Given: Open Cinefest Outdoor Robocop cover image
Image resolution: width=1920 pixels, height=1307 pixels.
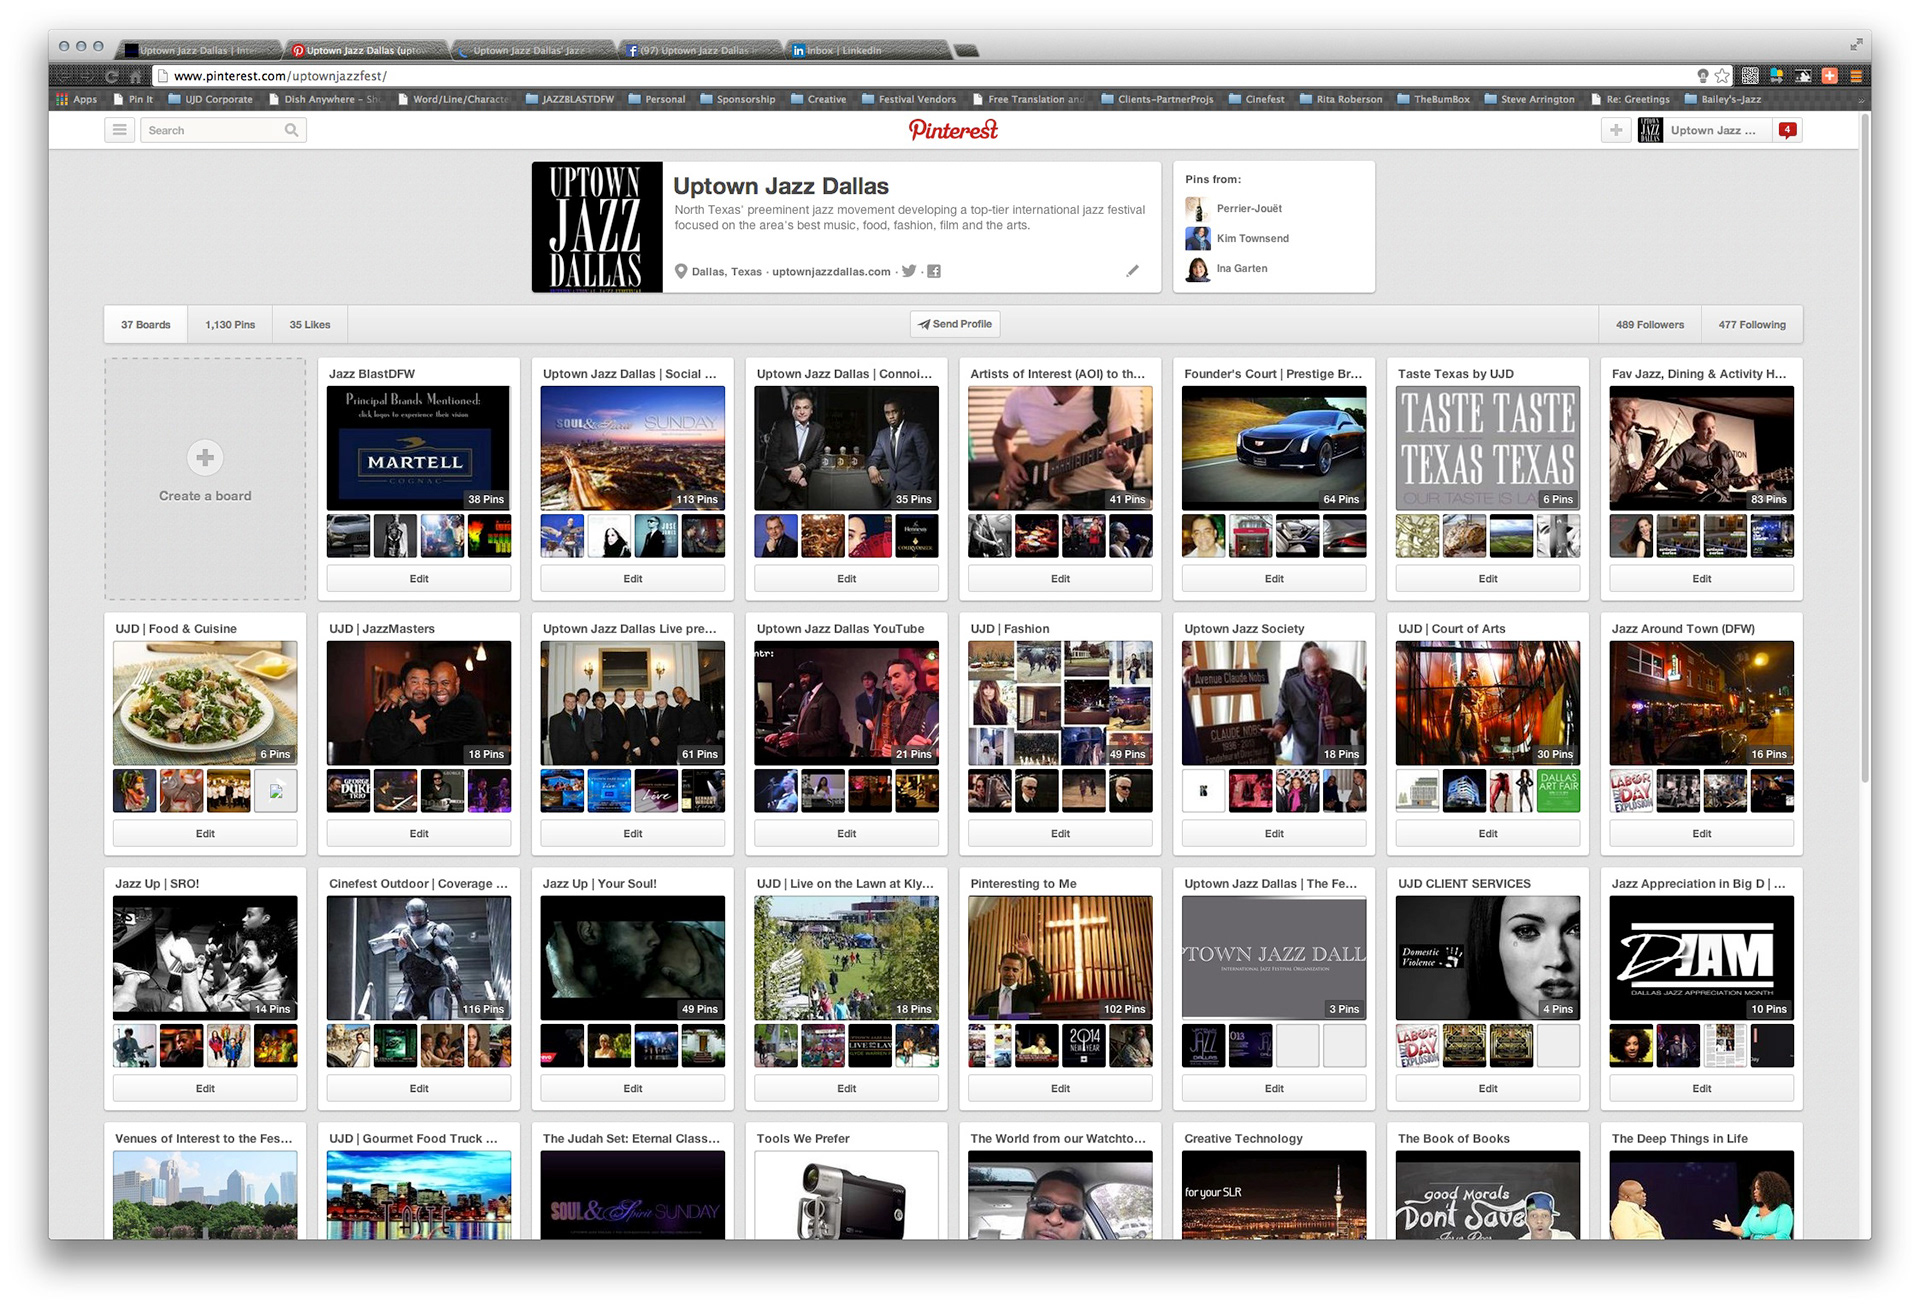Looking at the screenshot, I should coord(419,958).
